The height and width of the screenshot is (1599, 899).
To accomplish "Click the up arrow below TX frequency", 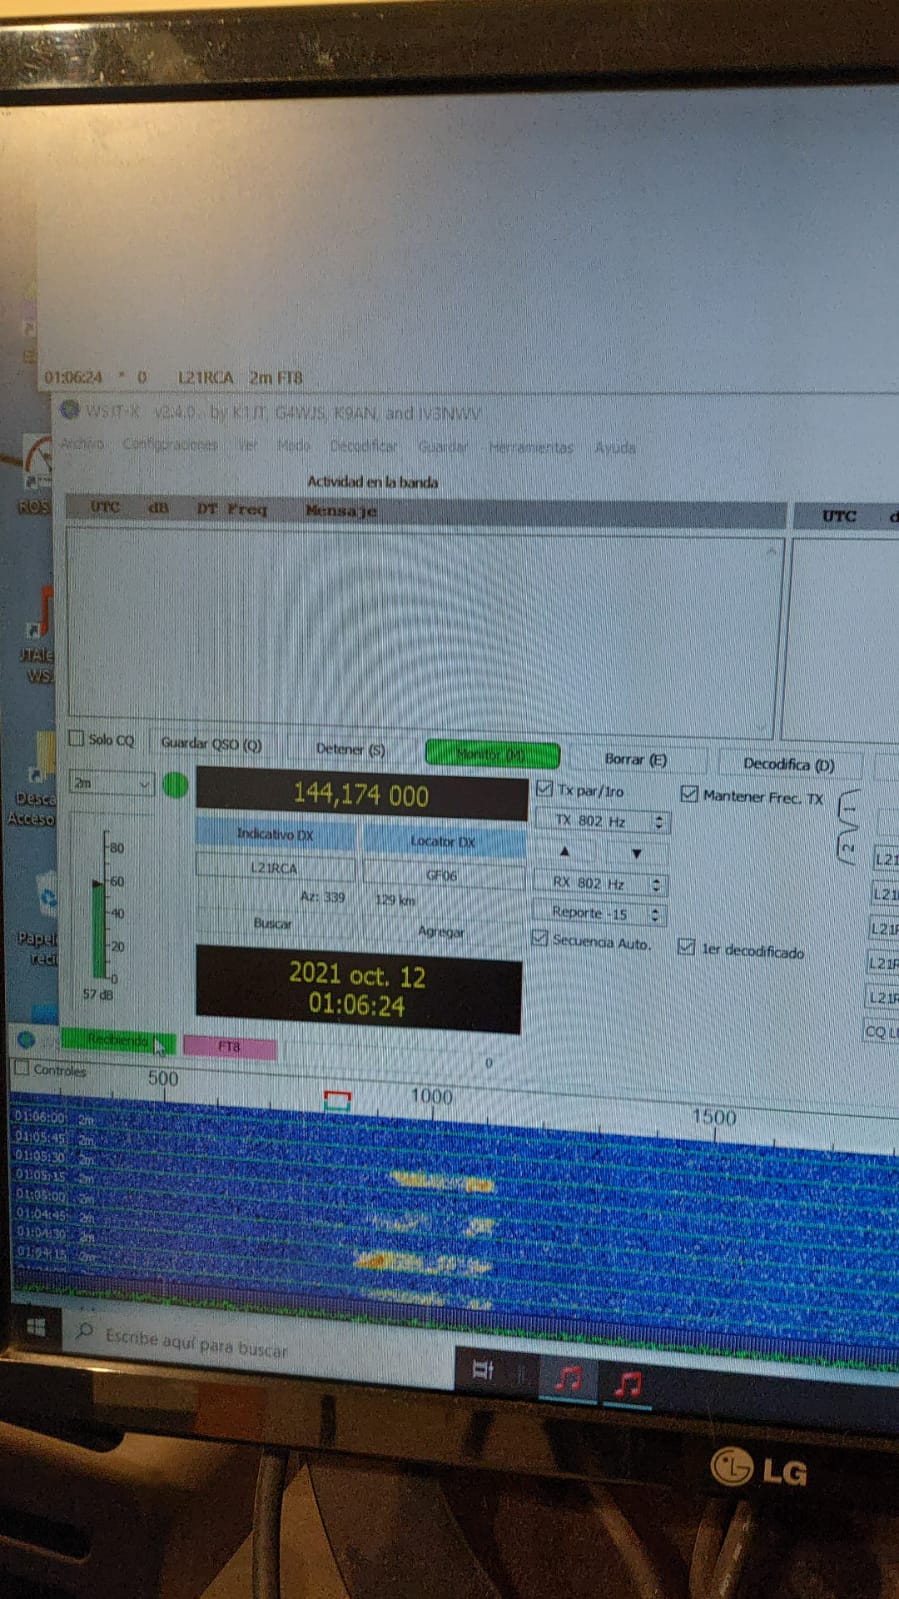I will tap(564, 851).
